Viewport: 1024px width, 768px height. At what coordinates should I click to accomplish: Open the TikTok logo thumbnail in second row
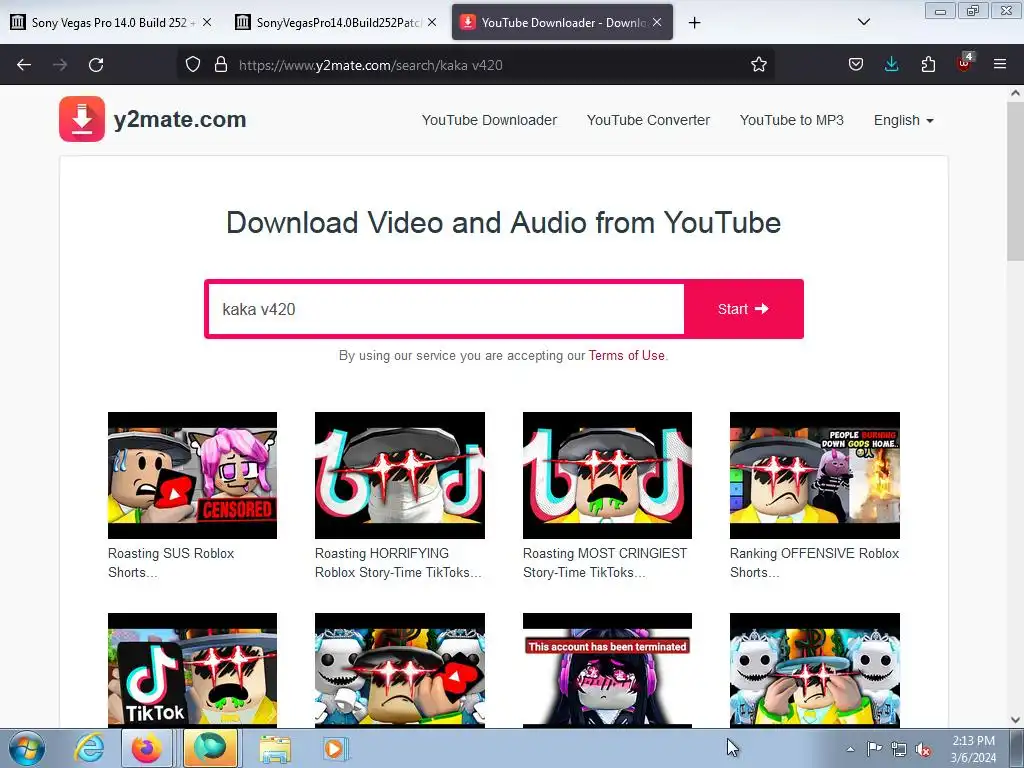[192, 669]
